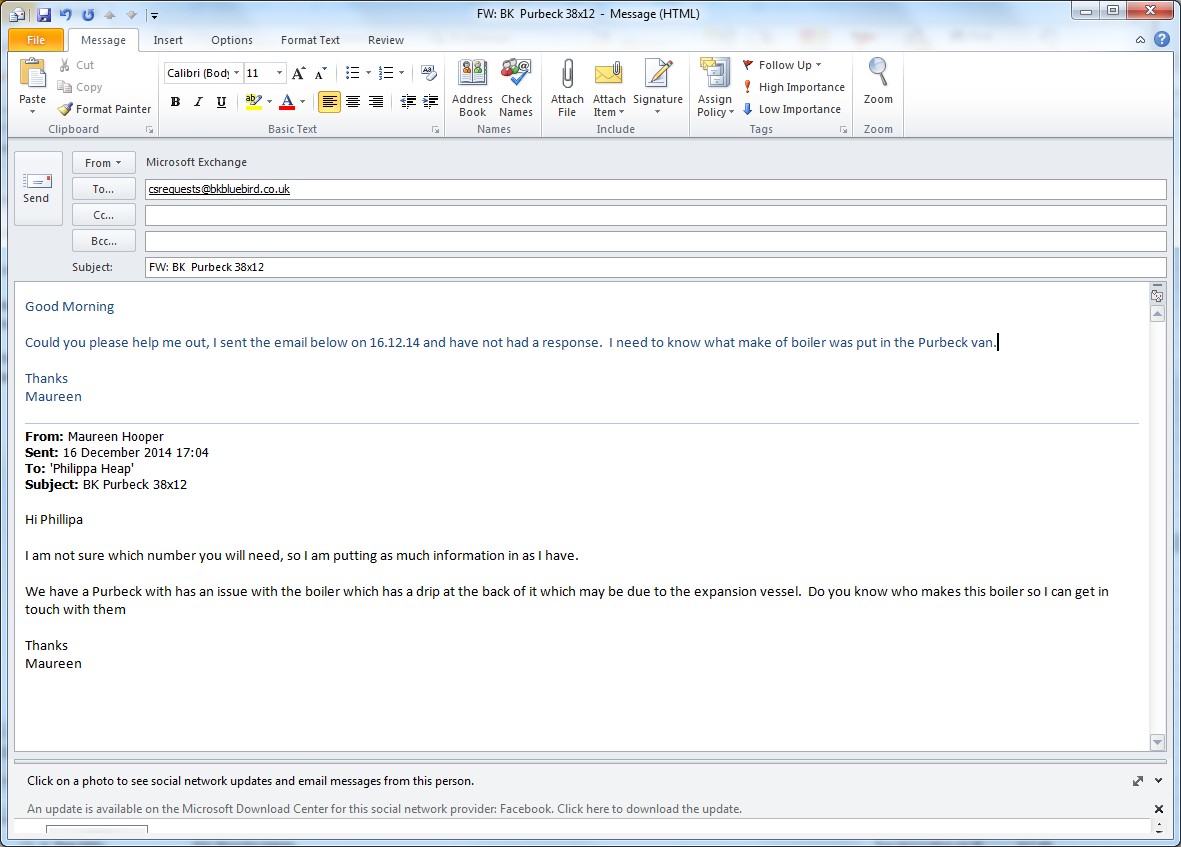This screenshot has width=1181, height=847.
Task: Customize the Quick Access Toolbar dropdown
Action: click(154, 15)
